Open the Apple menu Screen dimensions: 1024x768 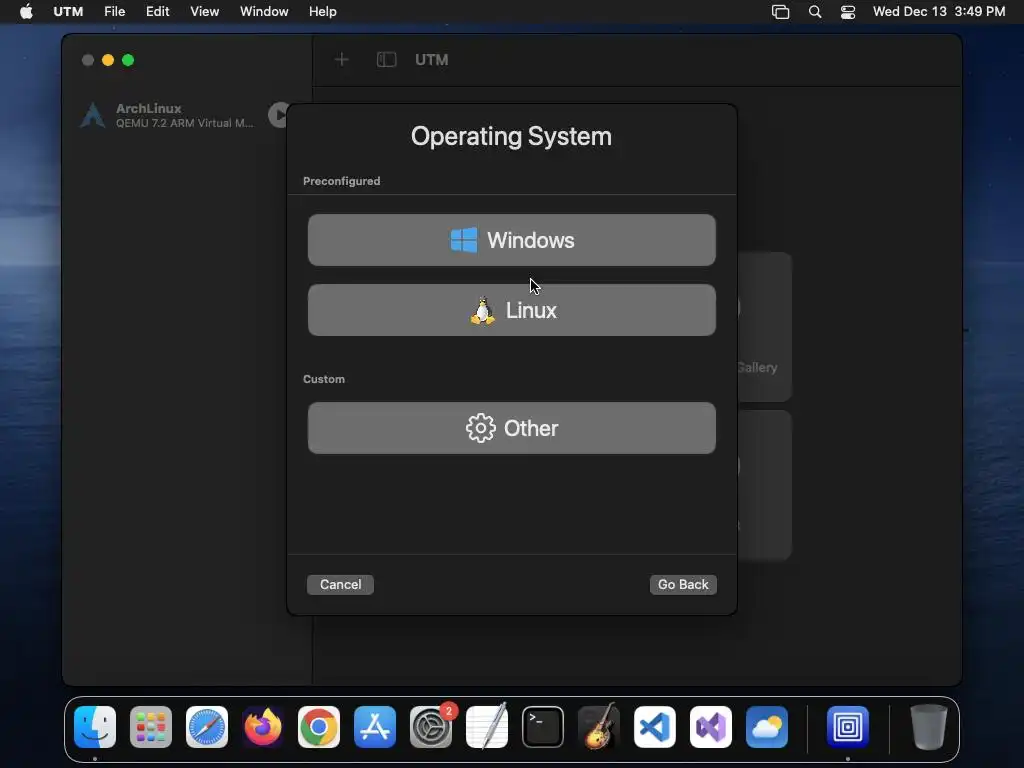26,11
